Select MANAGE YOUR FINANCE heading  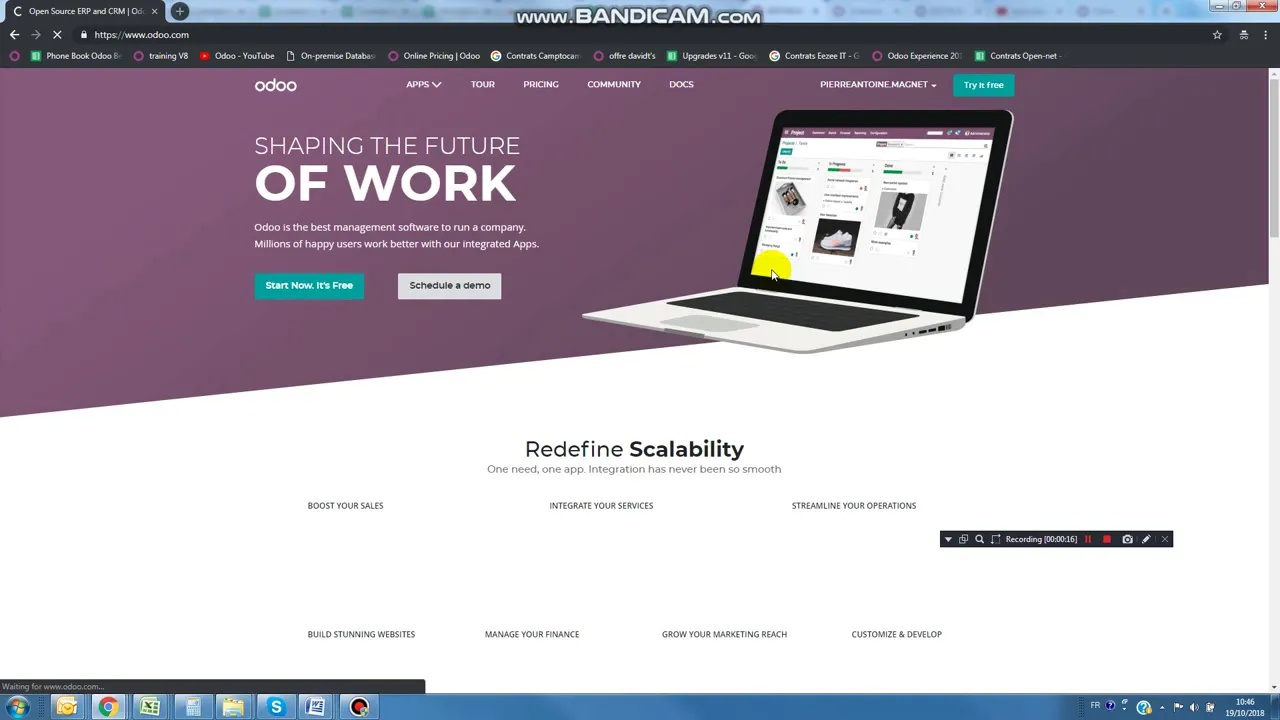click(x=532, y=634)
